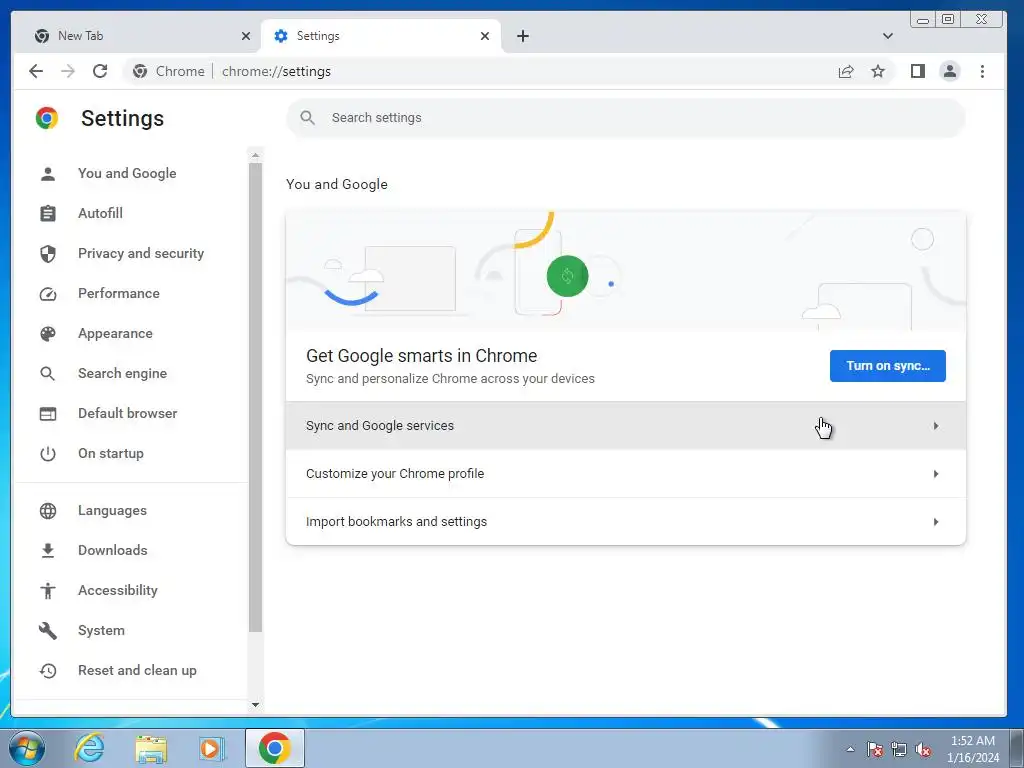The height and width of the screenshot is (768, 1024).
Task: Open Windows Media Player from taskbar
Action: pyautogui.click(x=211, y=748)
